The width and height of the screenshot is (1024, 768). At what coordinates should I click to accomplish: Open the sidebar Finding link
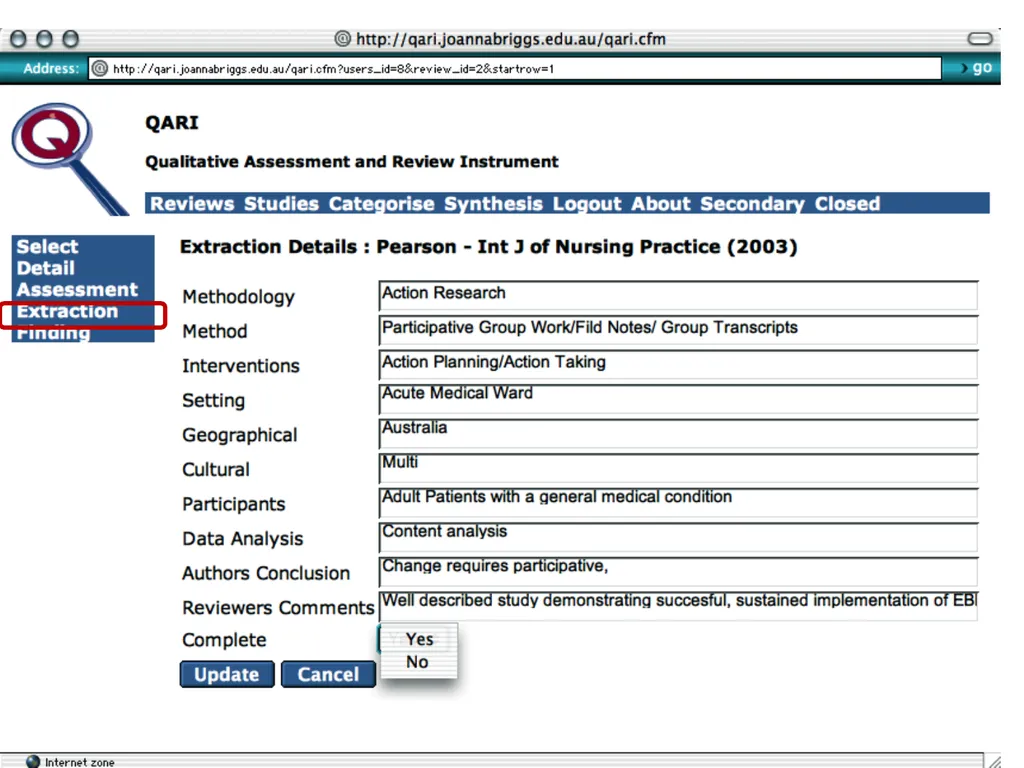pyautogui.click(x=53, y=333)
